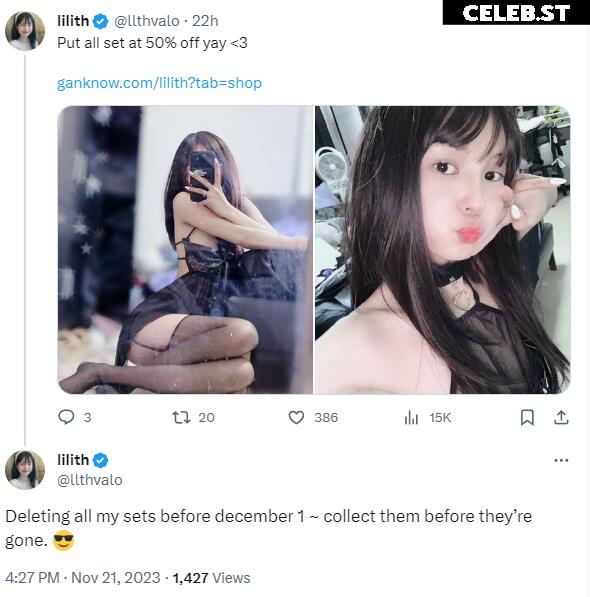Click the lower tweet profile avatar
The width and height of the screenshot is (590, 597).
pos(25,470)
